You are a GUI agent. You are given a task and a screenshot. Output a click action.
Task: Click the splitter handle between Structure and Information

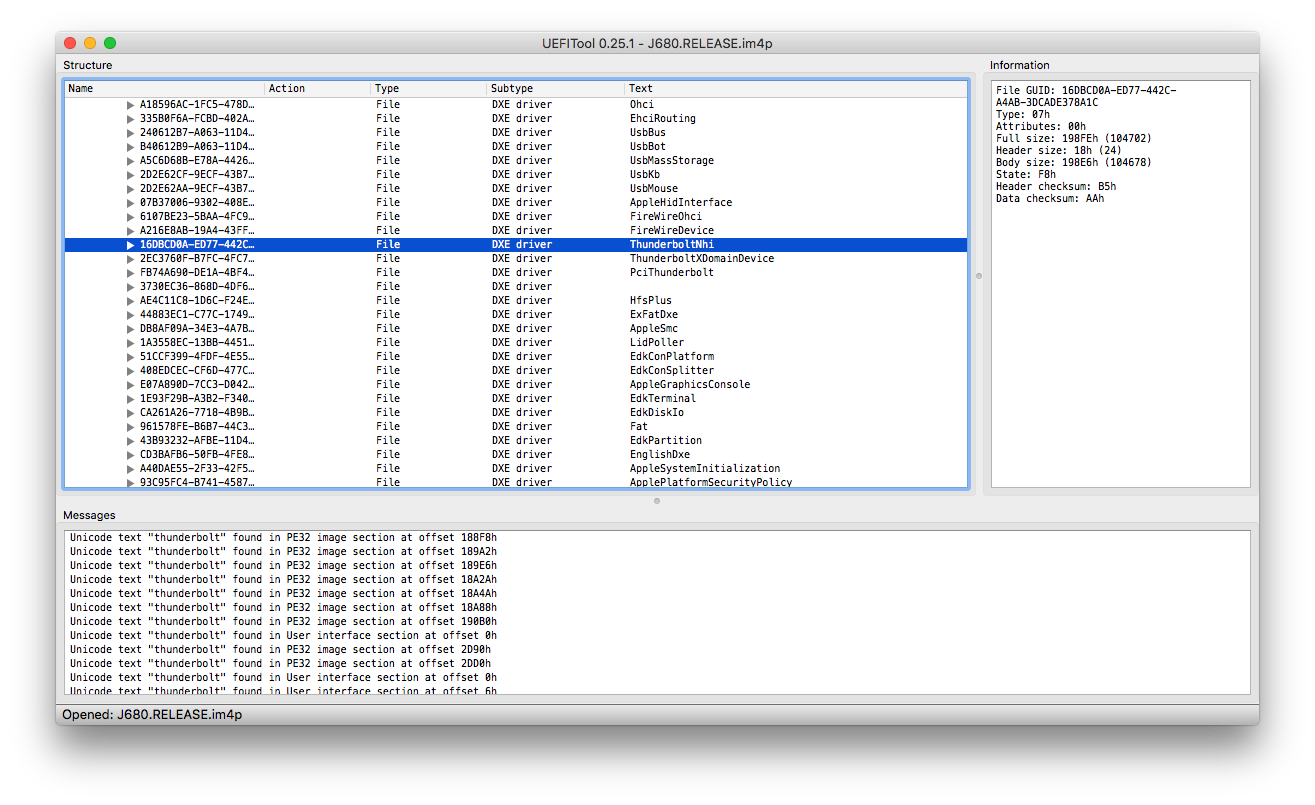coord(979,276)
